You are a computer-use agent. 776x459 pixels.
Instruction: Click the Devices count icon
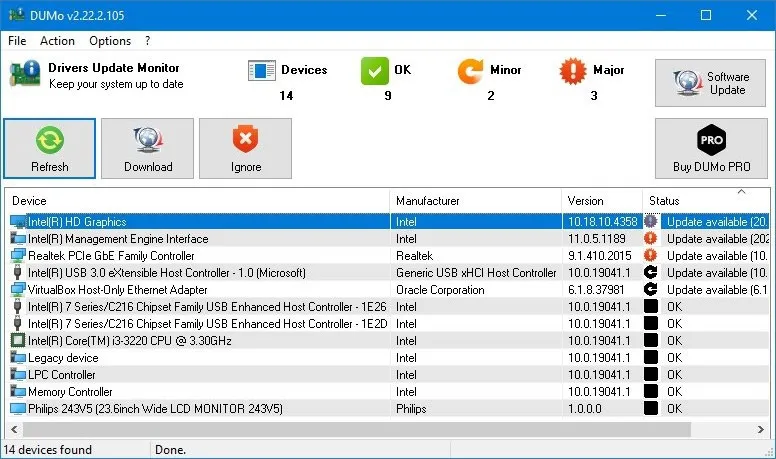point(261,71)
